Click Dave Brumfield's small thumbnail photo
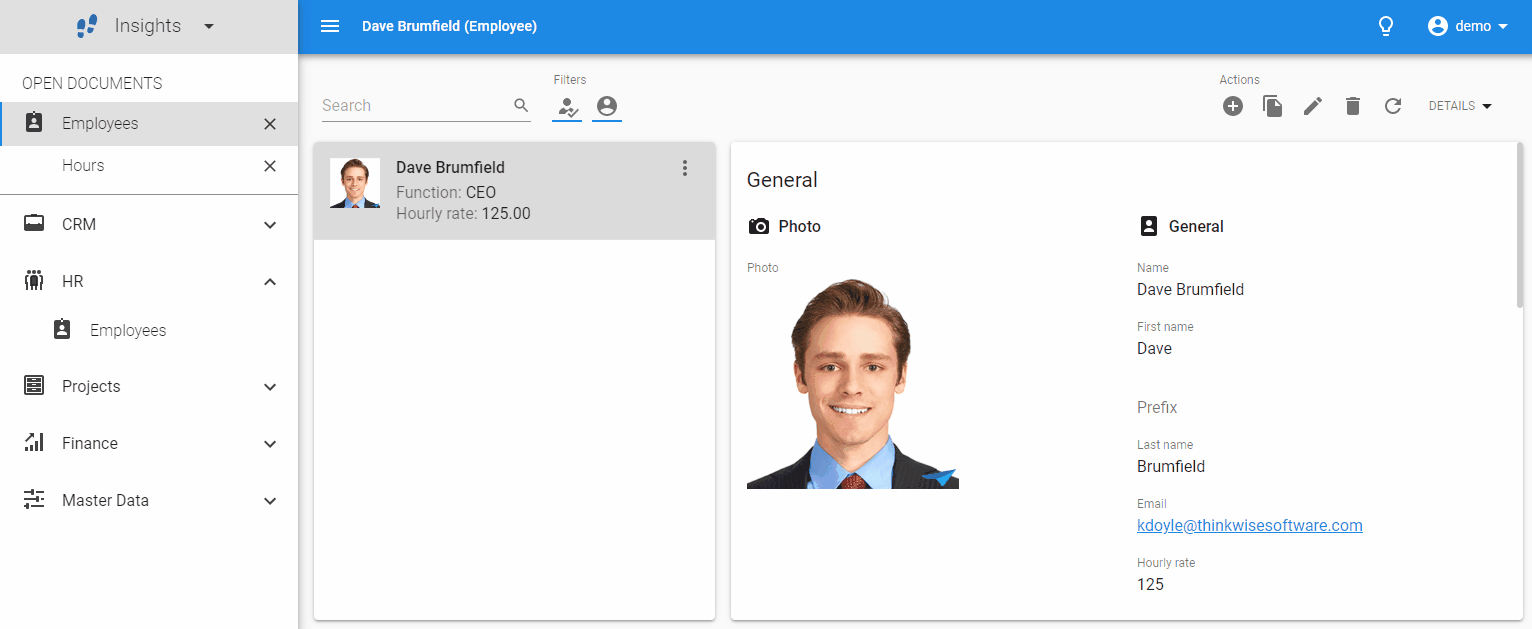Image resolution: width=1532 pixels, height=629 pixels. [x=355, y=183]
